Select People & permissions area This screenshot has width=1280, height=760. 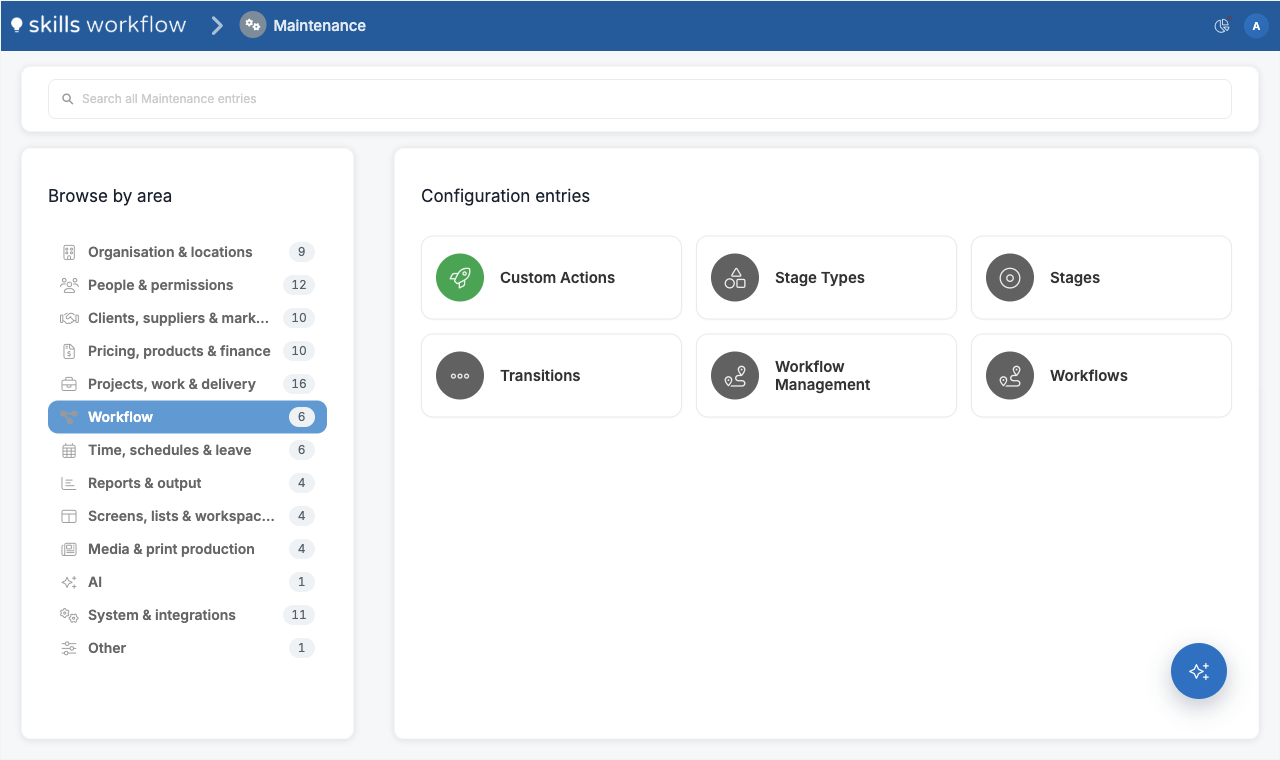(187, 285)
